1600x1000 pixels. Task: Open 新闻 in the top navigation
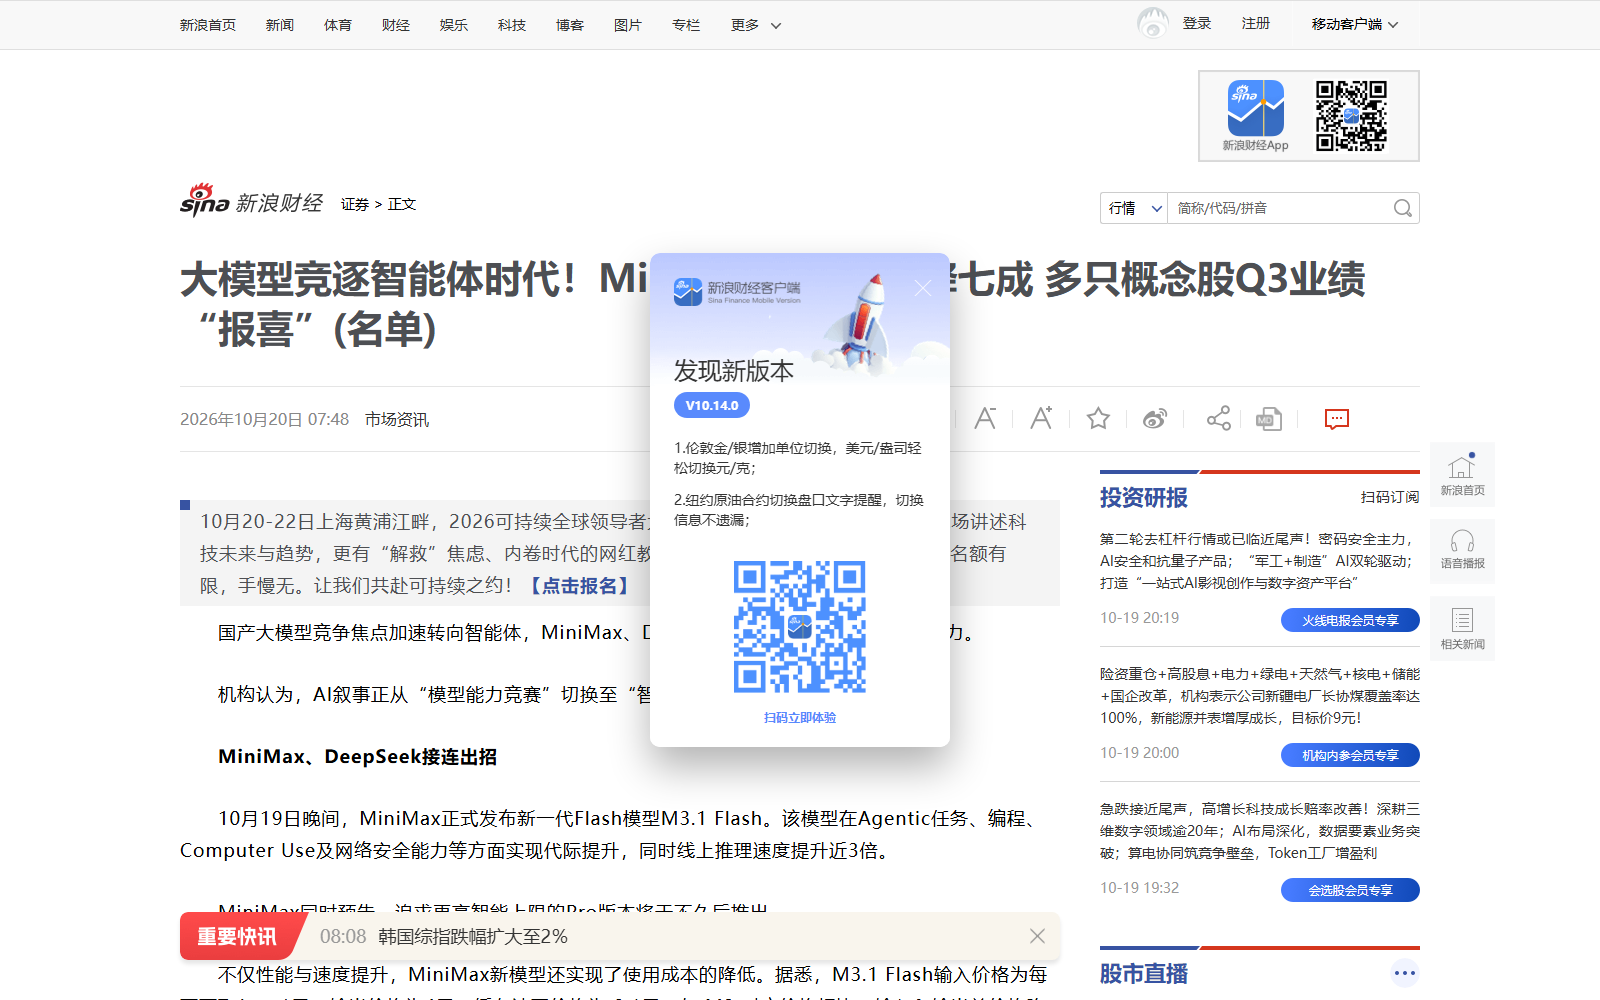coord(280,25)
